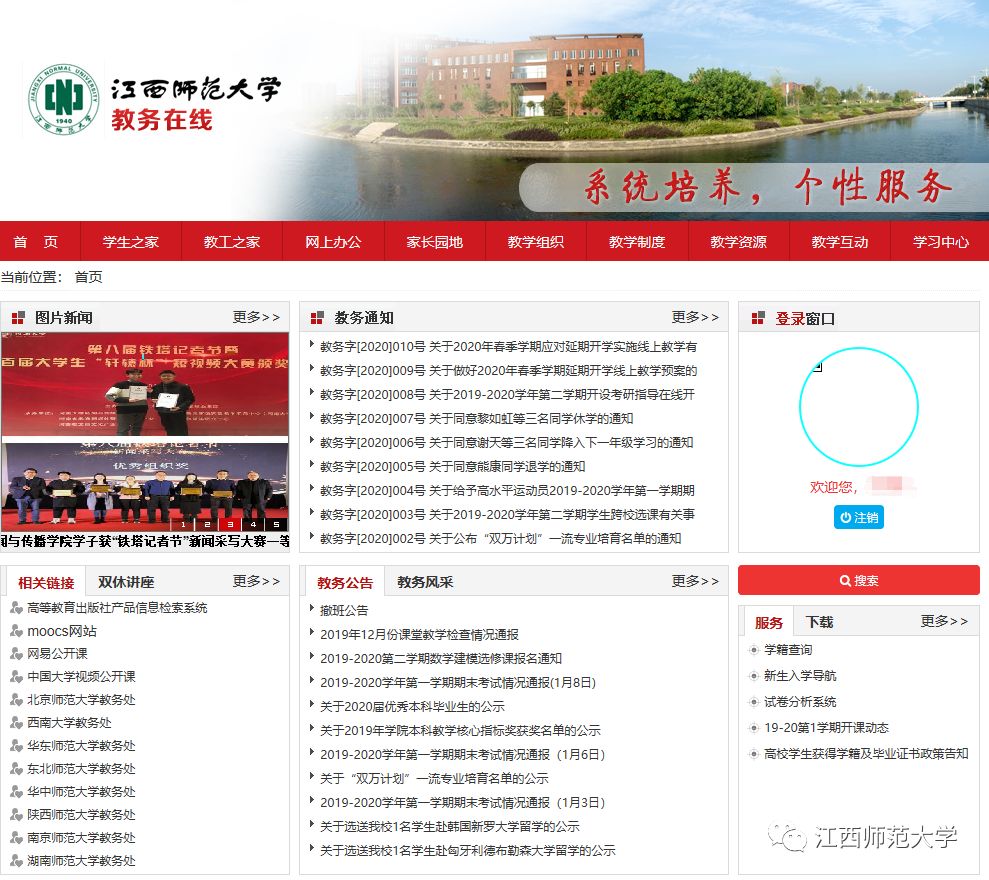
Task: Switch to the 教务公告 tab
Action: point(345,582)
